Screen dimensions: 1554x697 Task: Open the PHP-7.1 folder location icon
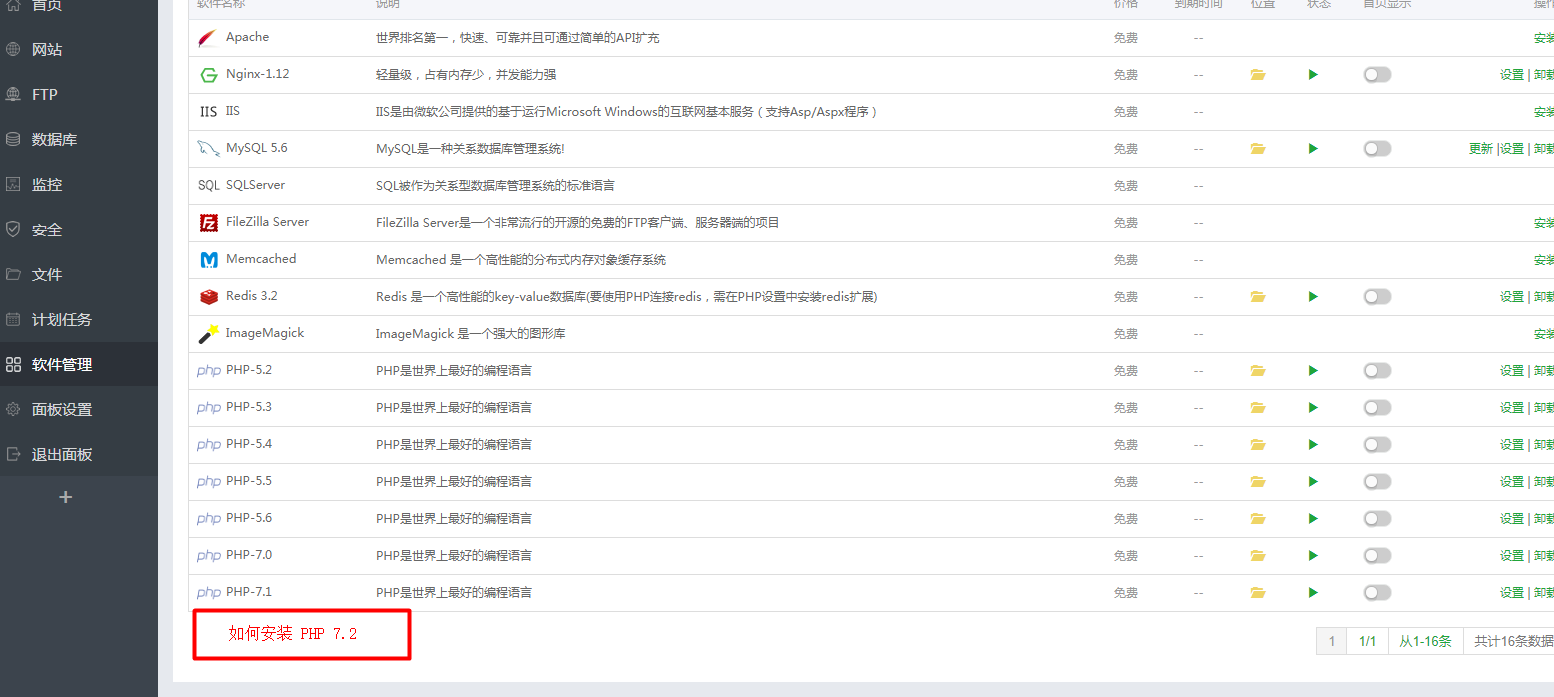point(1258,593)
